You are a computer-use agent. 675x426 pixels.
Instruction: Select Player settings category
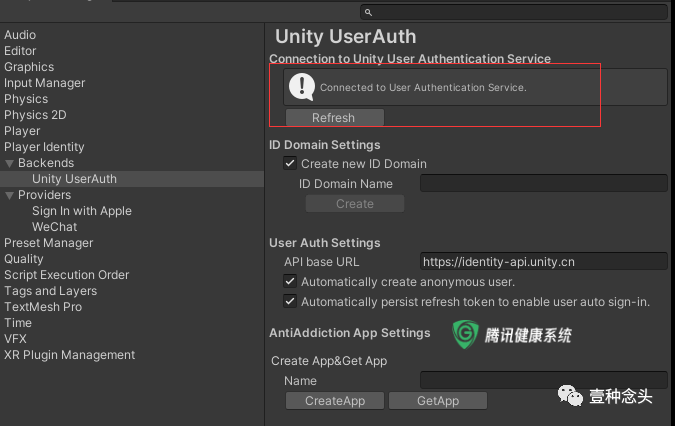pyautogui.click(x=22, y=131)
